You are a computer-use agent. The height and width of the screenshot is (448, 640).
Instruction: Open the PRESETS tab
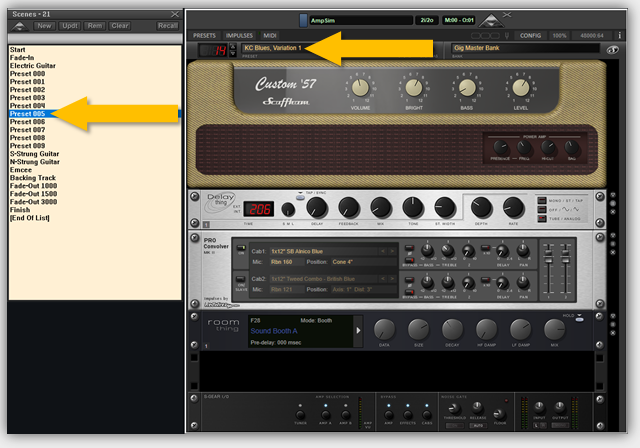pos(205,35)
